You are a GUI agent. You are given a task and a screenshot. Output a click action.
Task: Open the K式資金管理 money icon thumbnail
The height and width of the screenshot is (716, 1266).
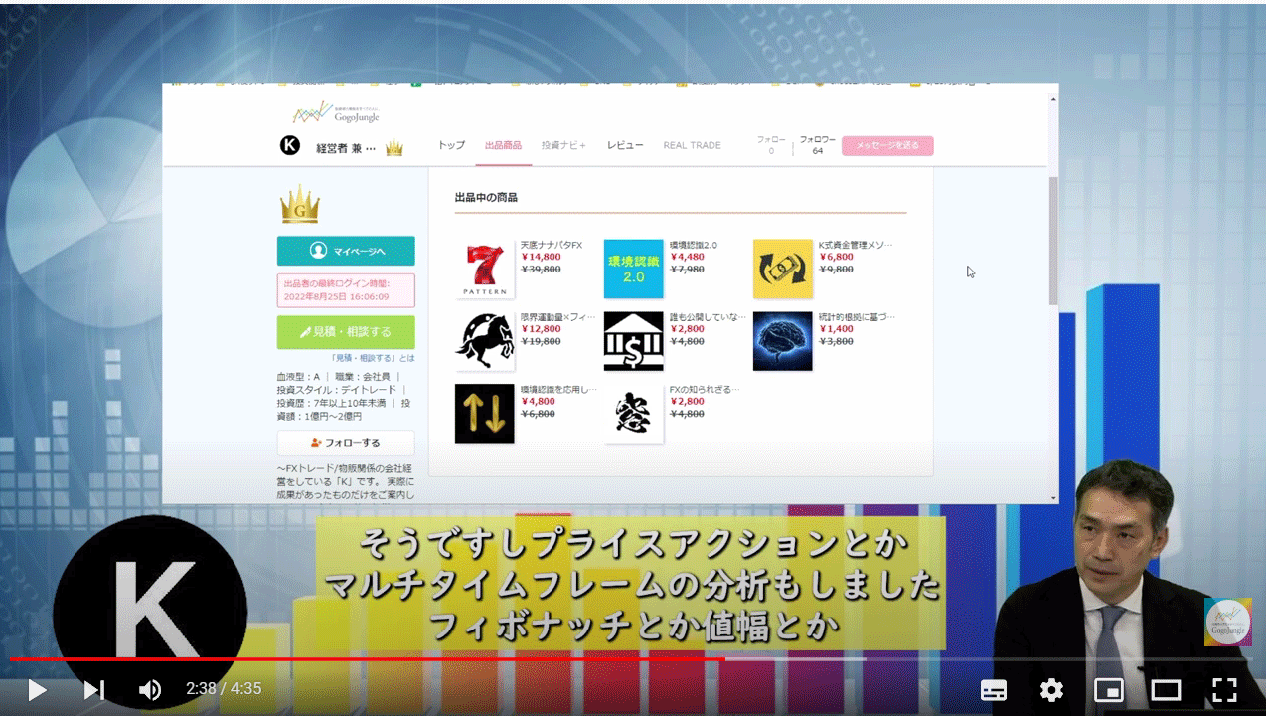pyautogui.click(x=783, y=269)
